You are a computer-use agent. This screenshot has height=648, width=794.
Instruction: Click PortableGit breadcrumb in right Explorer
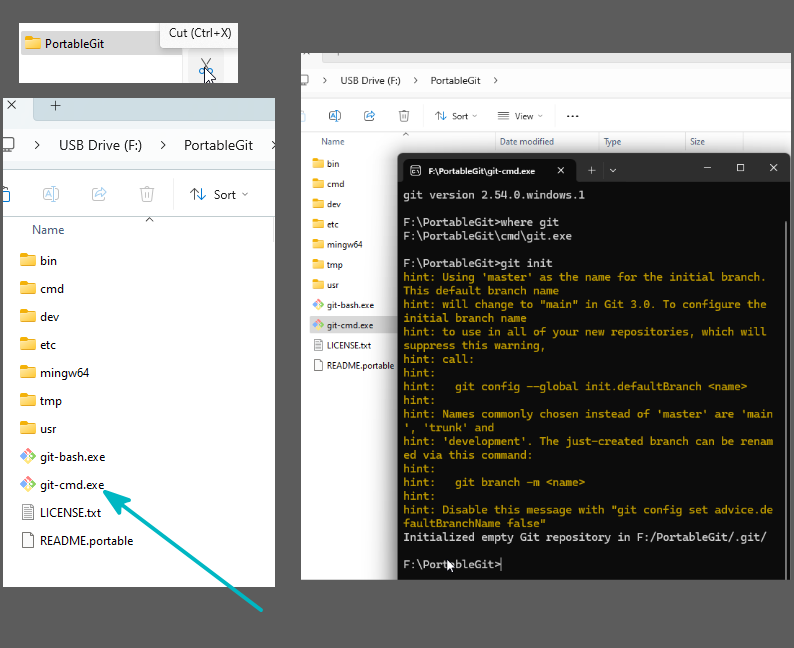click(x=455, y=80)
